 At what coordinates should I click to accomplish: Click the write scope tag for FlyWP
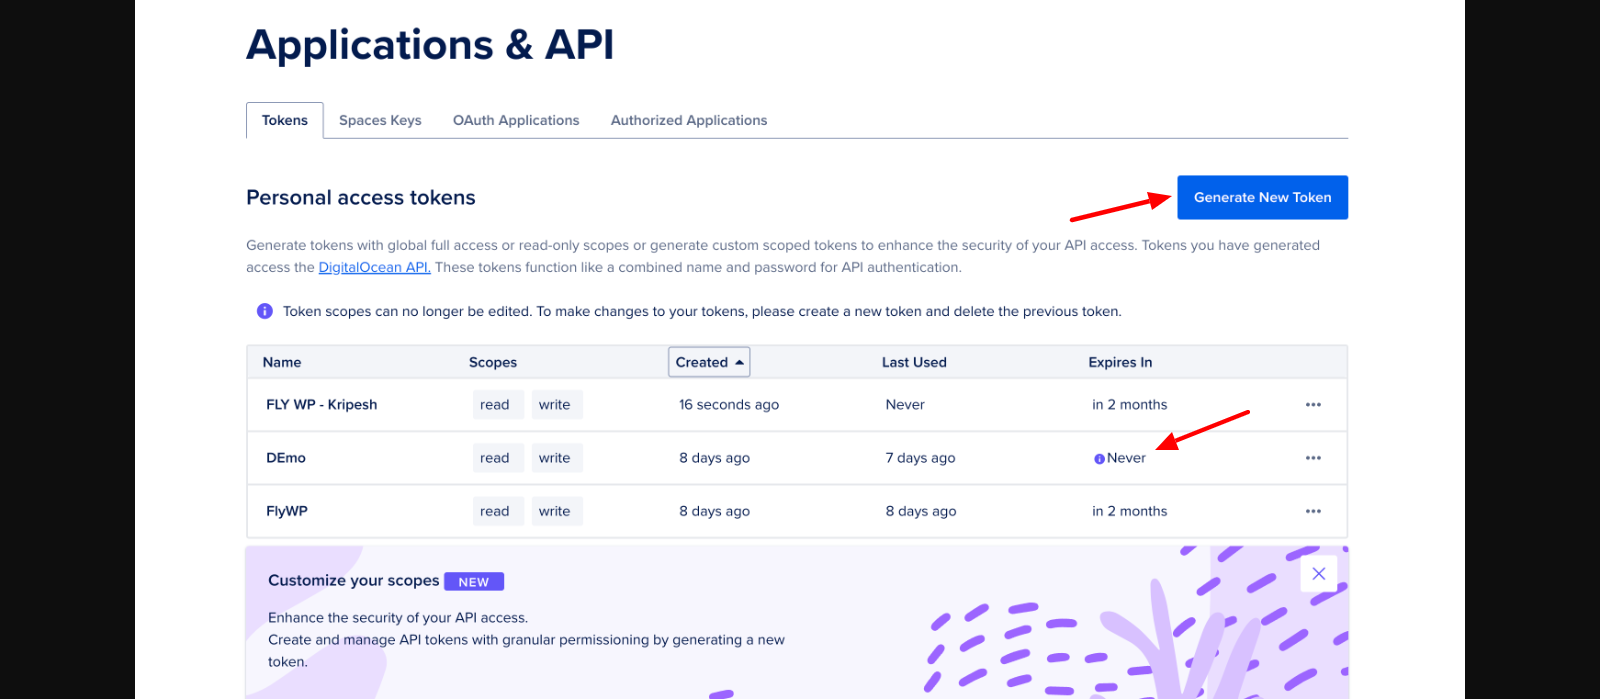[x=555, y=511]
